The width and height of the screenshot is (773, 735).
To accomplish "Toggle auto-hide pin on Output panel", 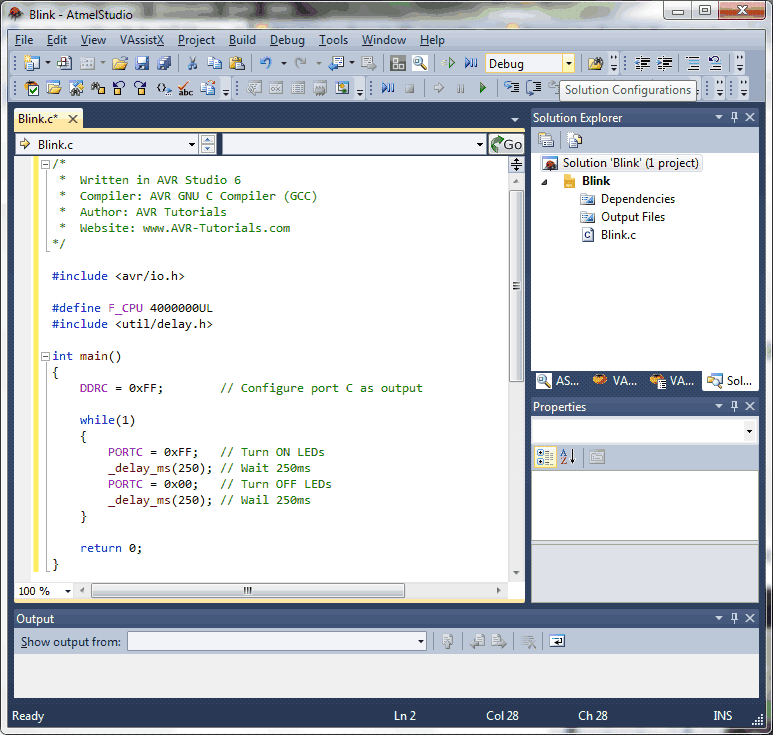I will pos(734,619).
